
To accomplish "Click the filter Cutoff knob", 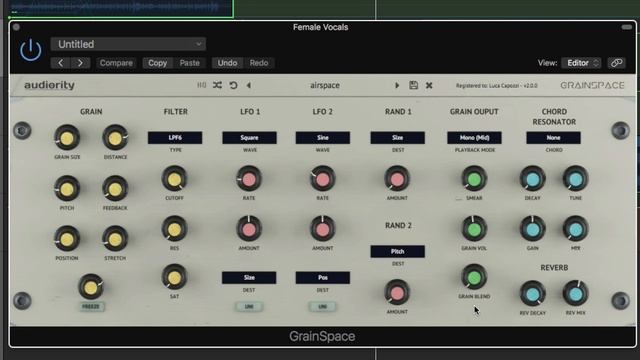I will click(174, 179).
